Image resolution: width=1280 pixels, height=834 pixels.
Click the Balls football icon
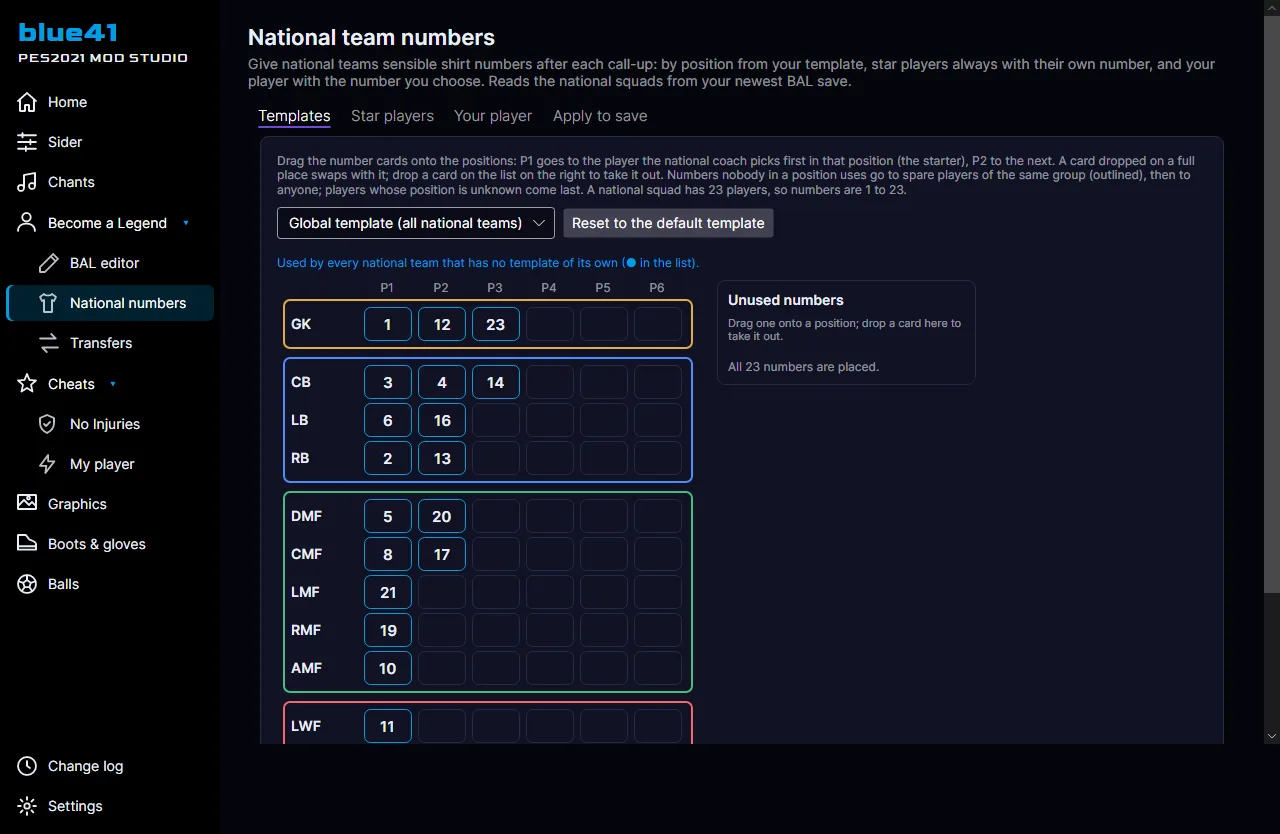(27, 584)
